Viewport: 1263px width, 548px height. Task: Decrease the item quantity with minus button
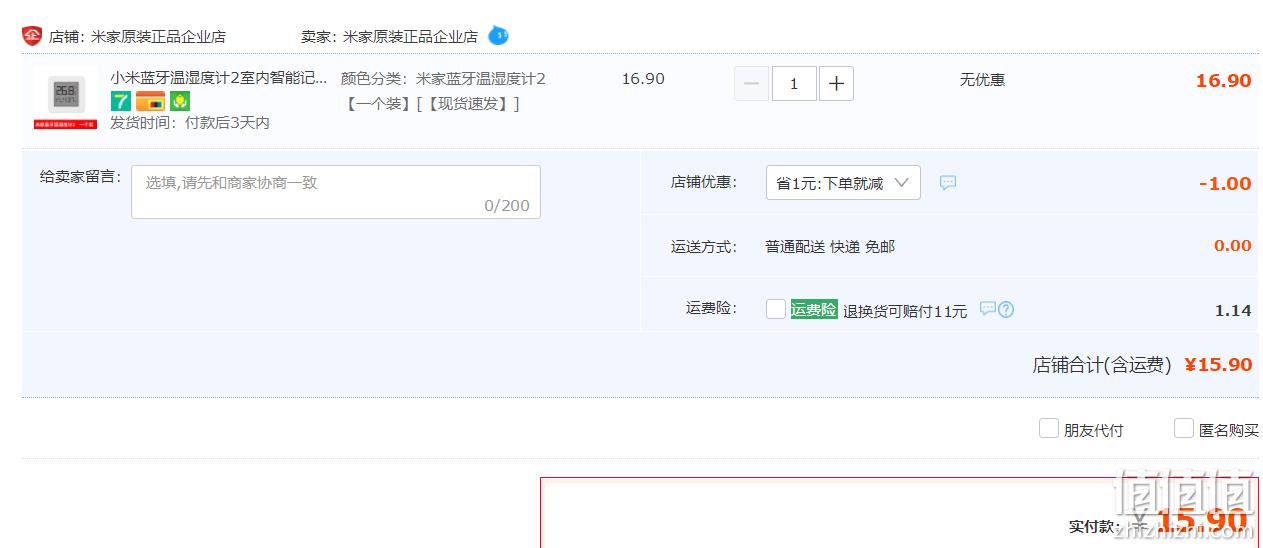point(751,84)
